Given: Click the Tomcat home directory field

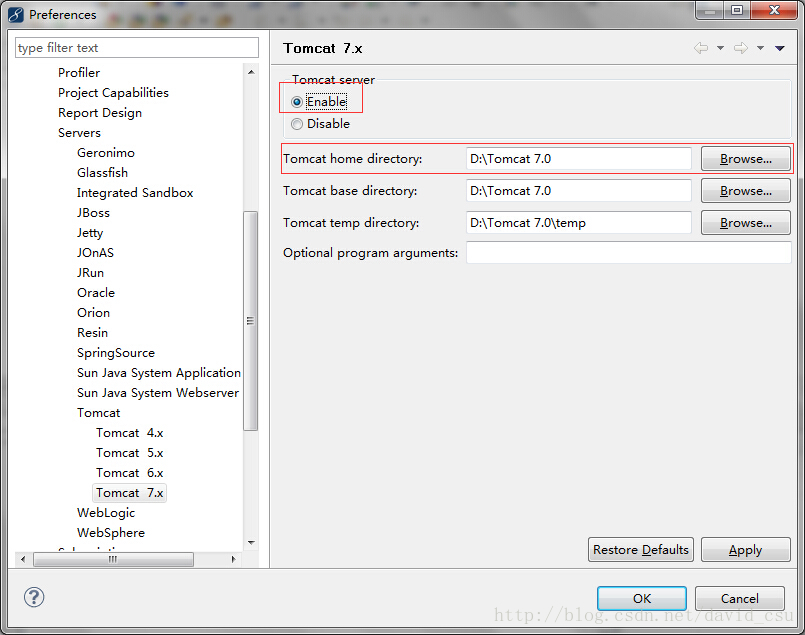Looking at the screenshot, I should 579,159.
